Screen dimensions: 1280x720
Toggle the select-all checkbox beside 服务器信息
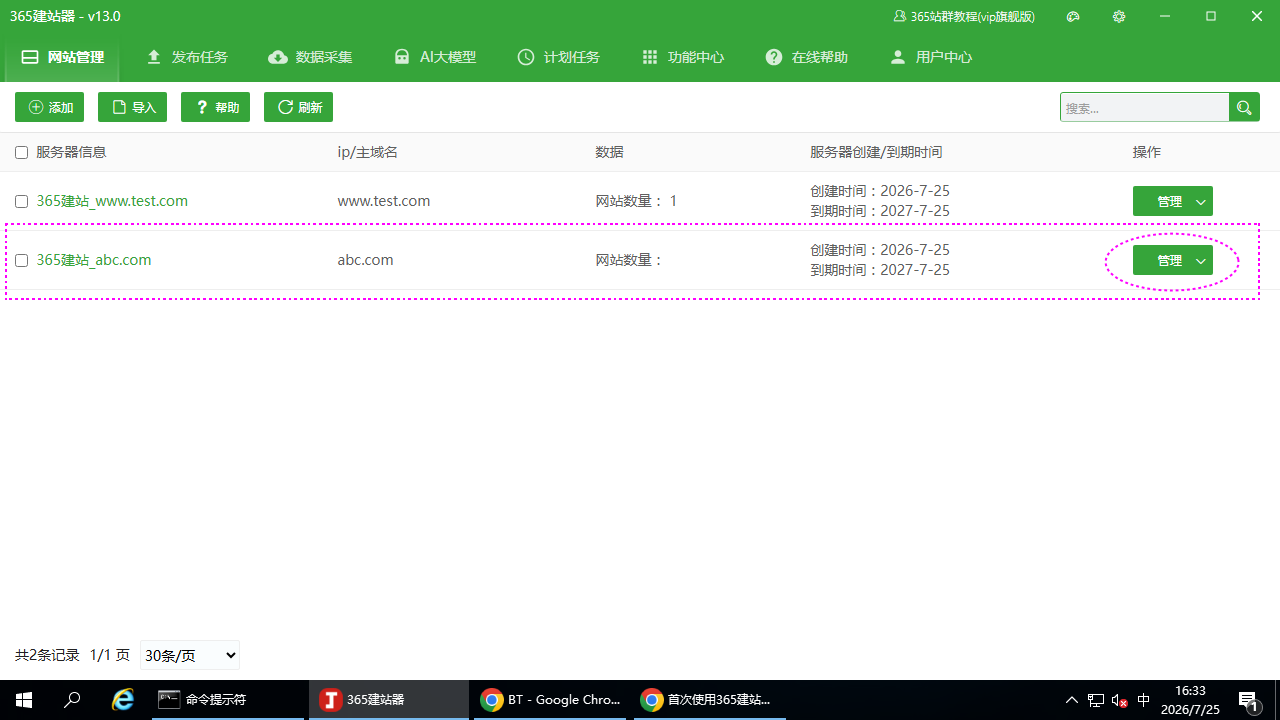point(22,153)
